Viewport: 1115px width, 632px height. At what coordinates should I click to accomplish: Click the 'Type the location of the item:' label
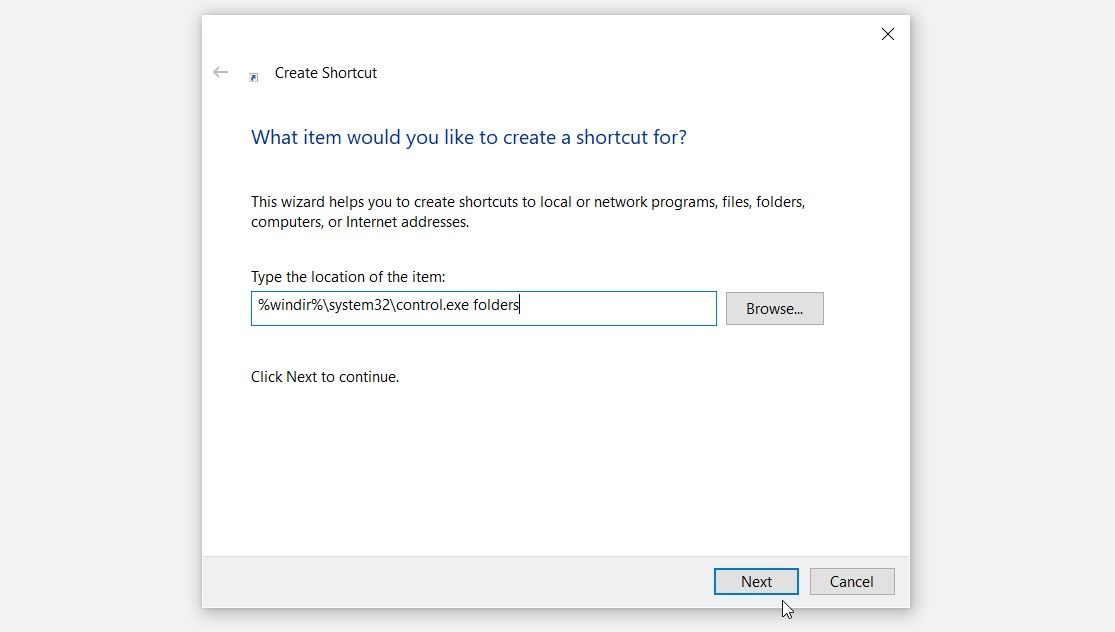click(x=348, y=277)
